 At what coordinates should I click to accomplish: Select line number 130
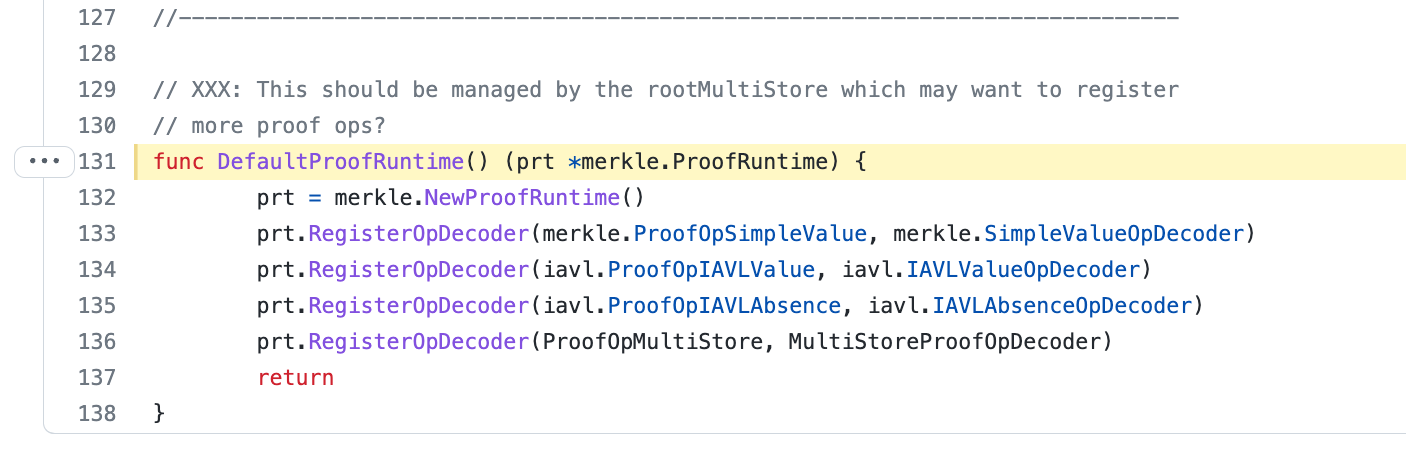pos(97,126)
